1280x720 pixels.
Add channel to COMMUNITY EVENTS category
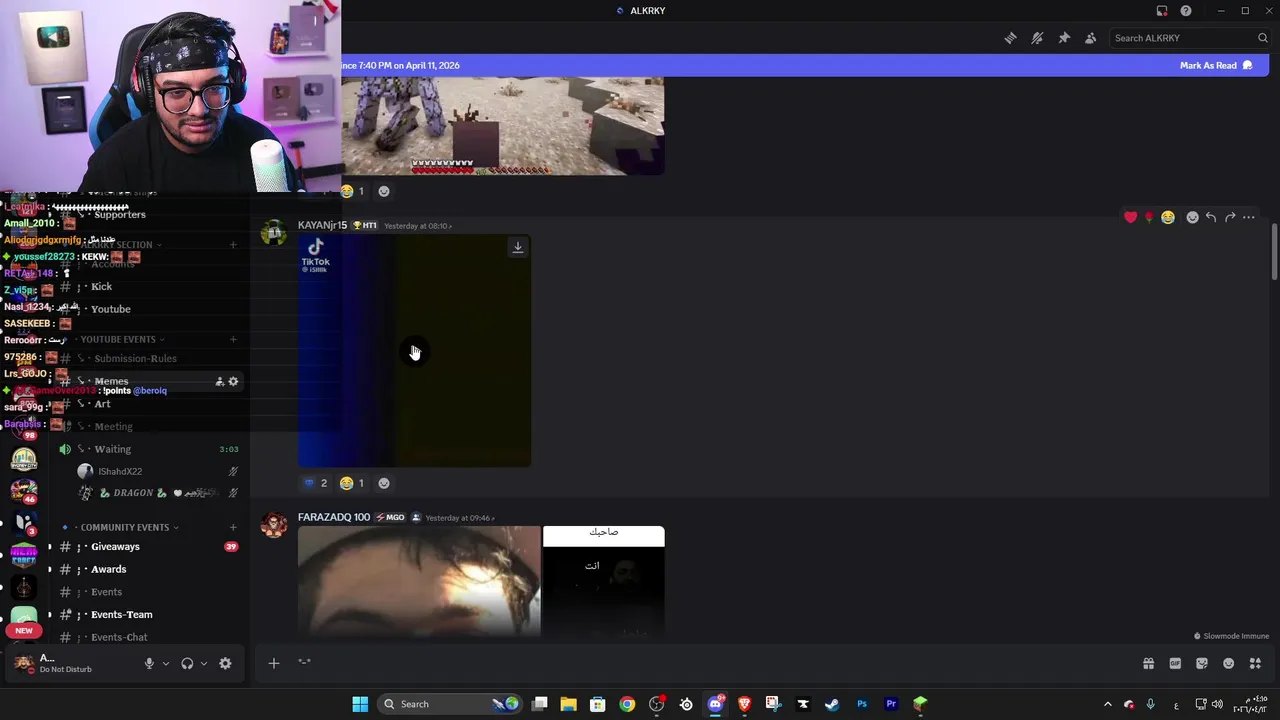click(233, 527)
